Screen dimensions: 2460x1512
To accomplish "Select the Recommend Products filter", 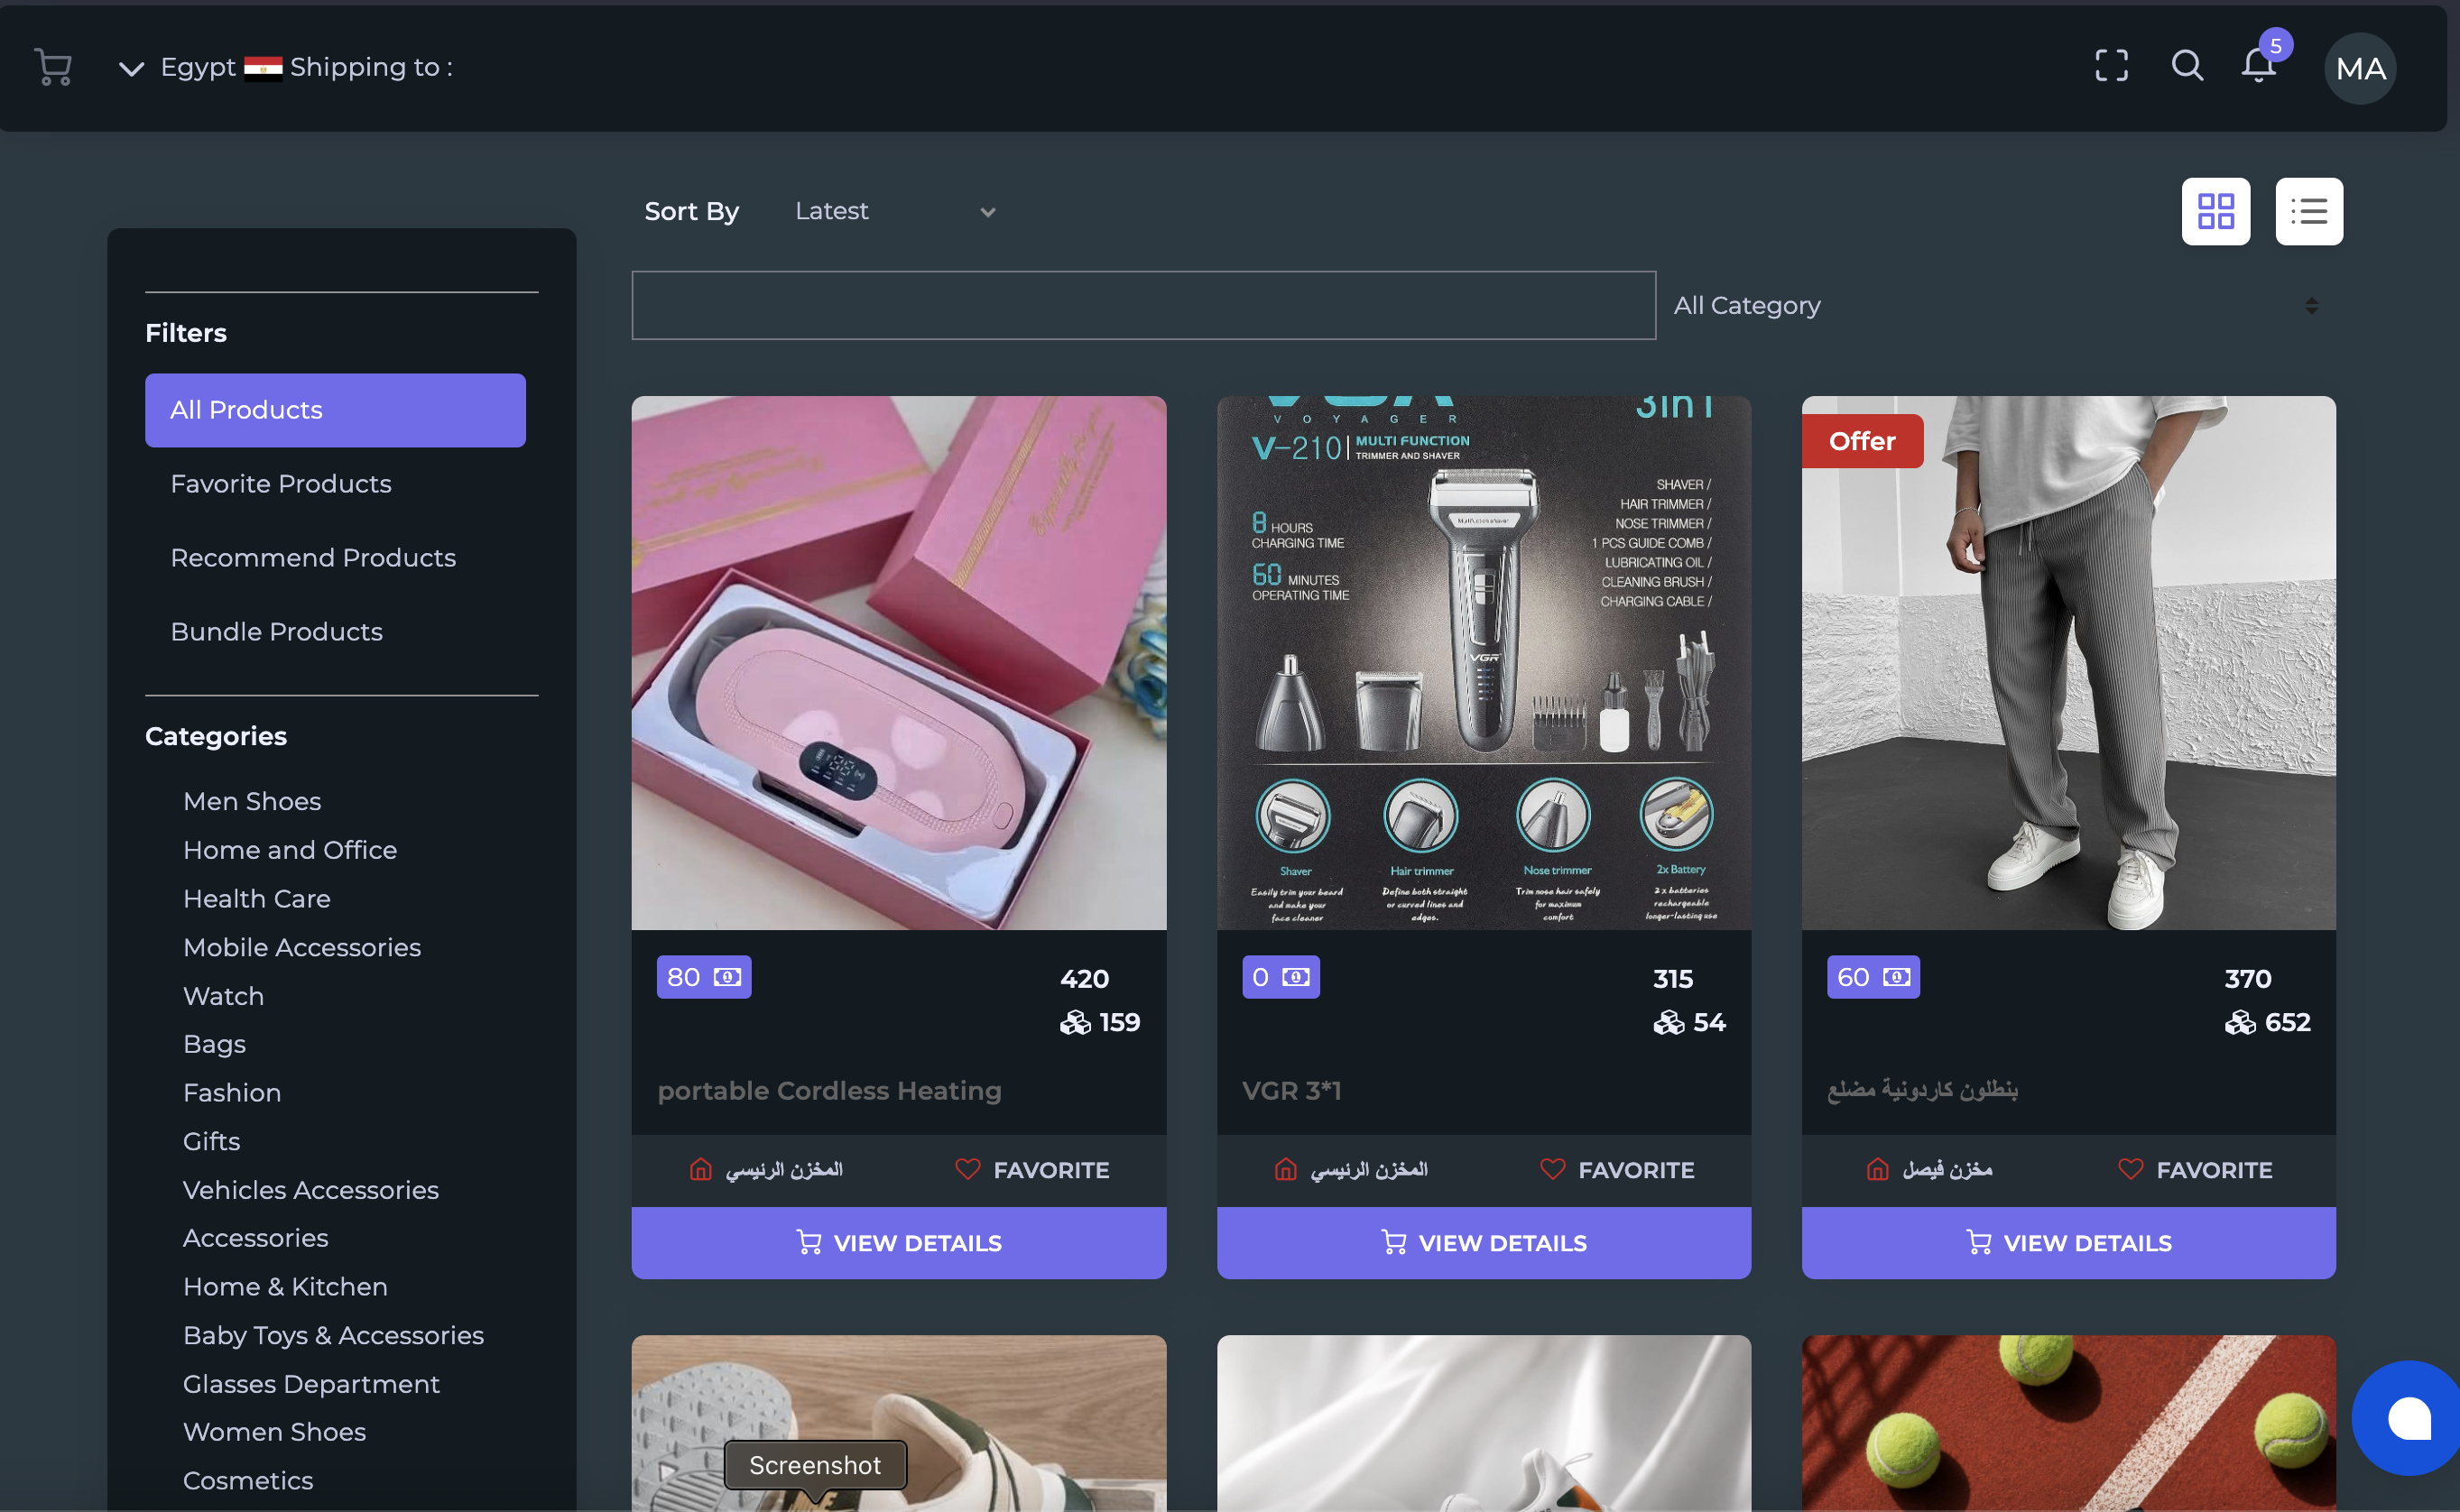I will click(313, 558).
